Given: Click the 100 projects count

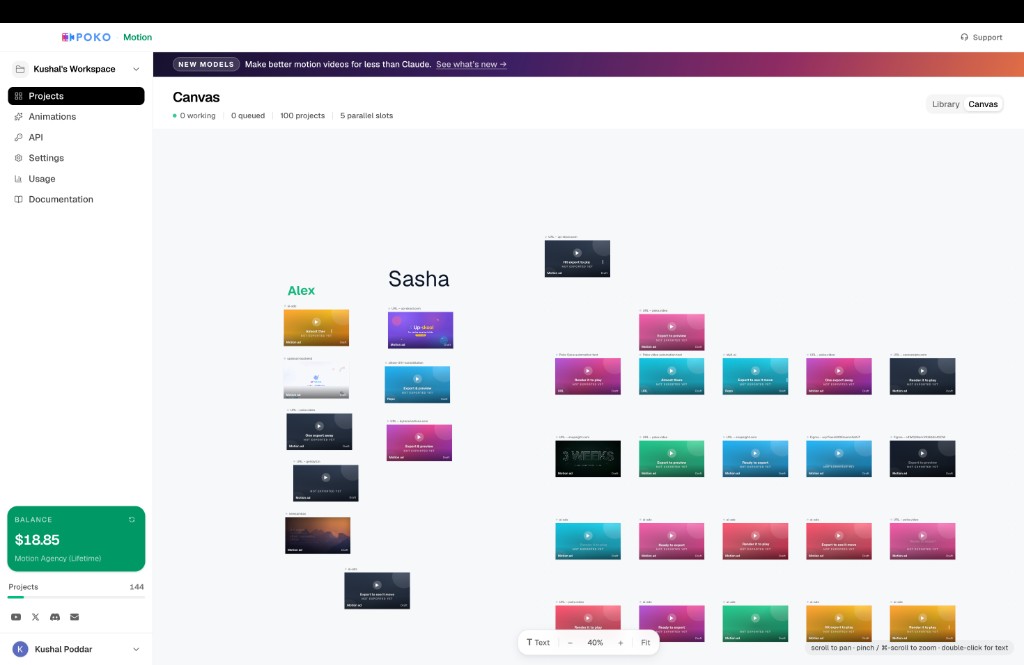Looking at the screenshot, I should pyautogui.click(x=302, y=116).
